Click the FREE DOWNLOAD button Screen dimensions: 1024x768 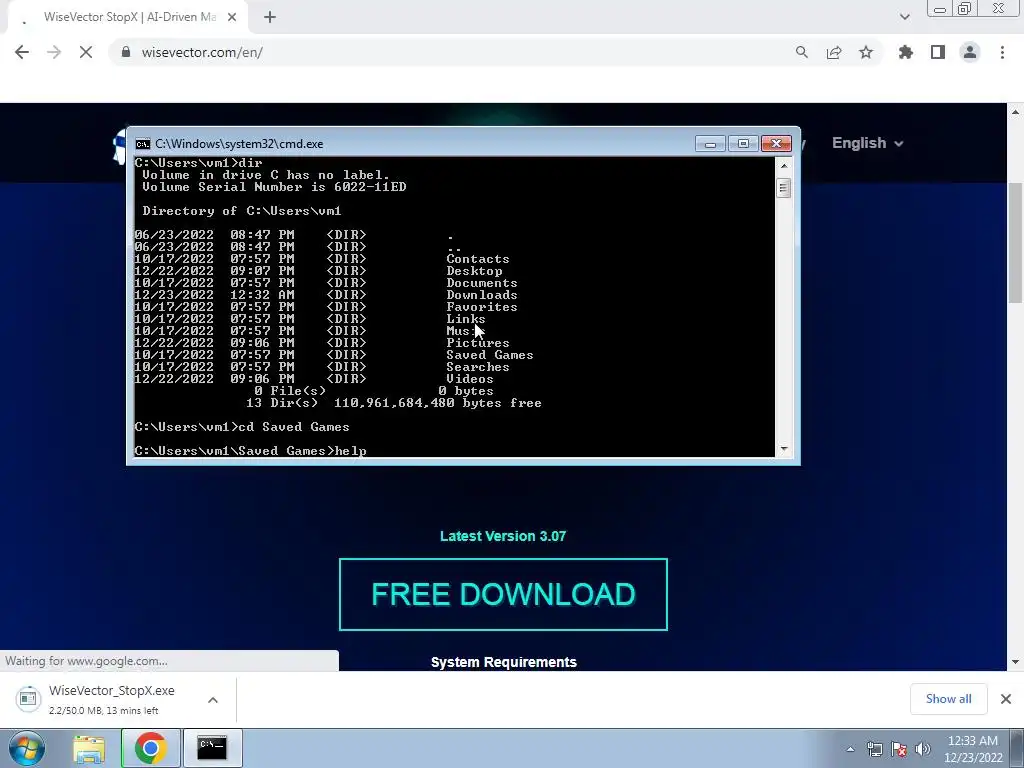click(504, 594)
